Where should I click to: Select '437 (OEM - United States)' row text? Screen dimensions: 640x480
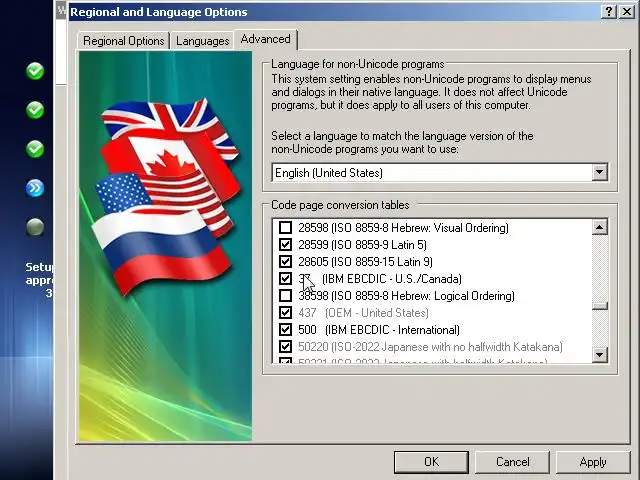363,313
